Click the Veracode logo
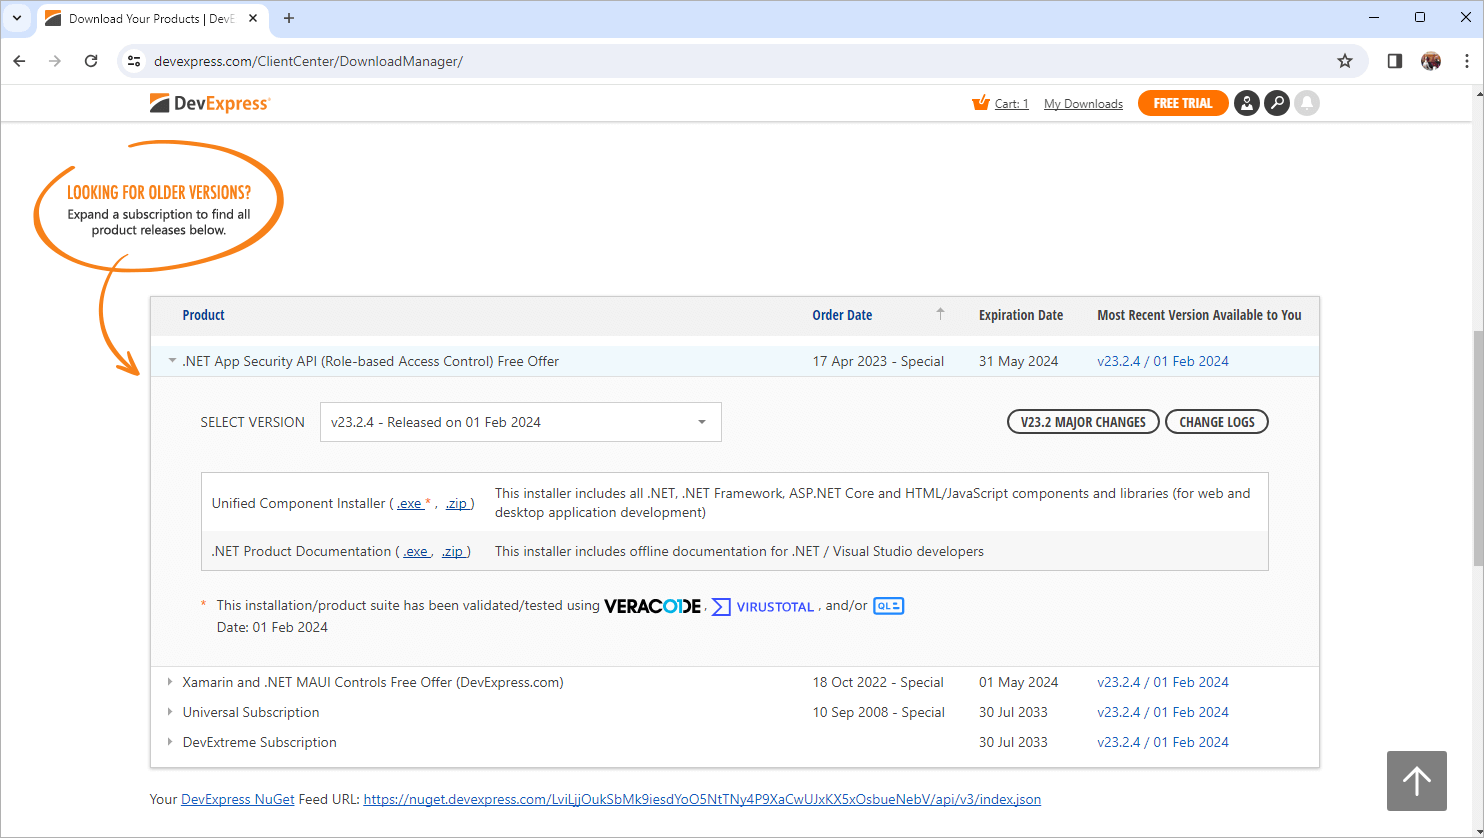 (x=651, y=605)
